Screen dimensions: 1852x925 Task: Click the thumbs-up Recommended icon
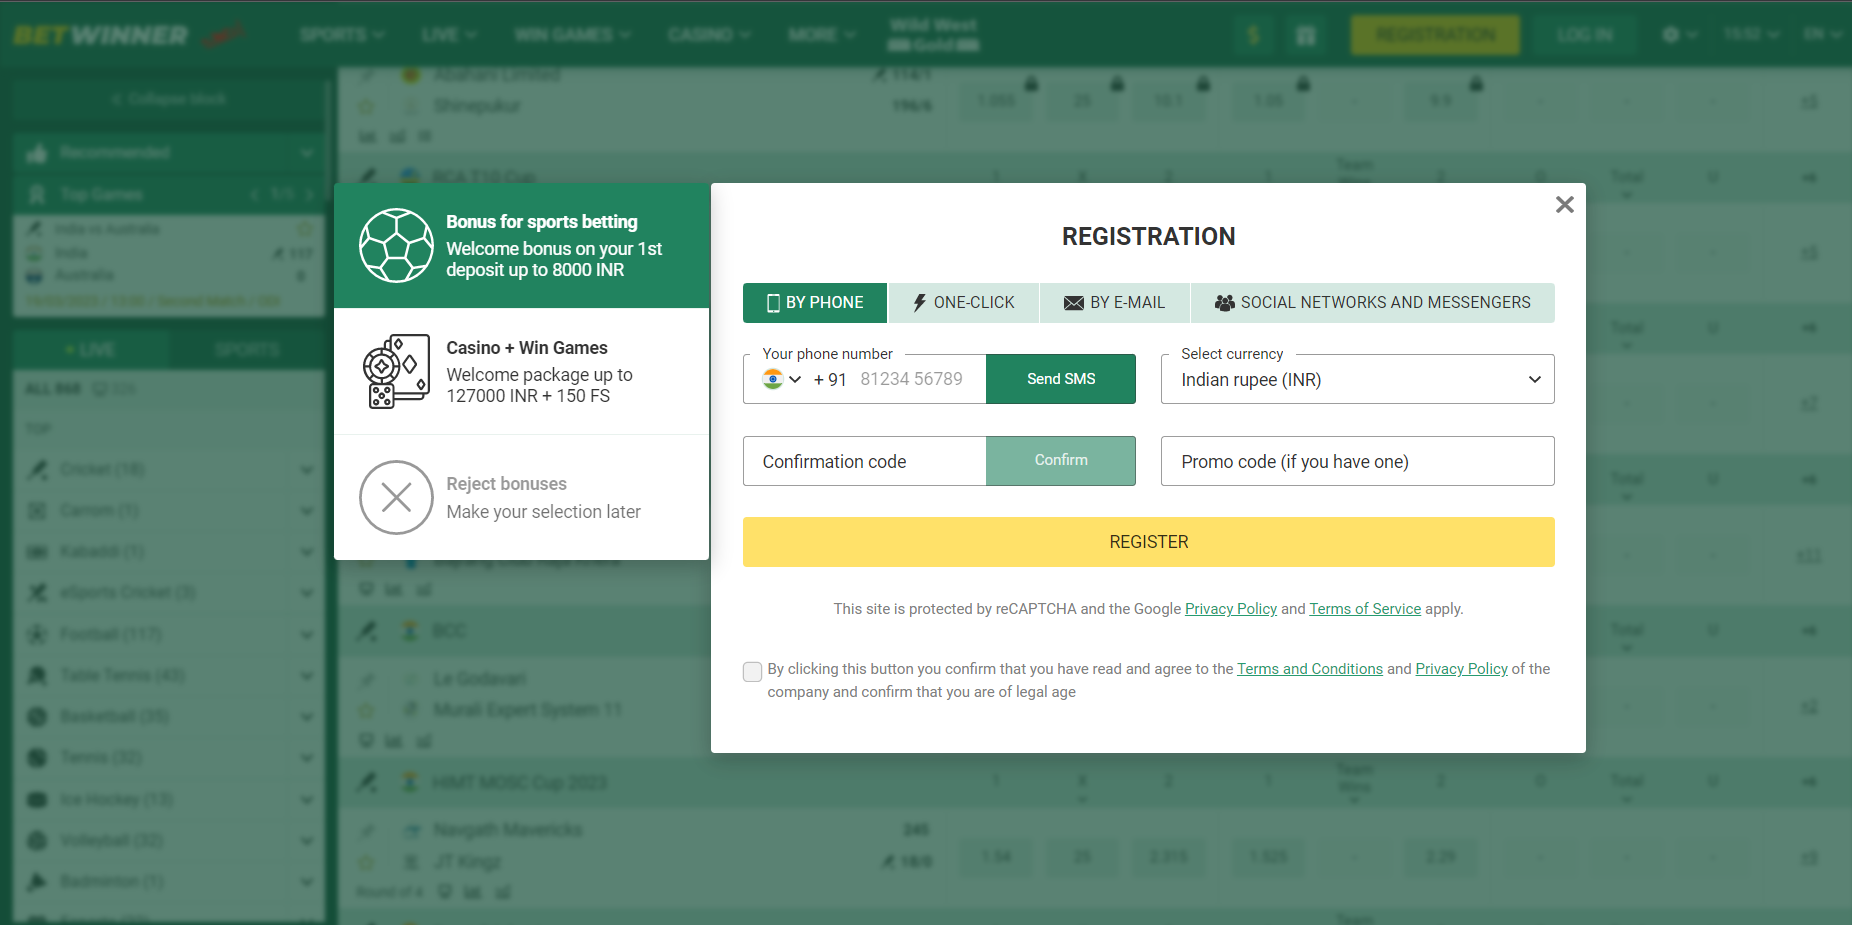tap(37, 152)
